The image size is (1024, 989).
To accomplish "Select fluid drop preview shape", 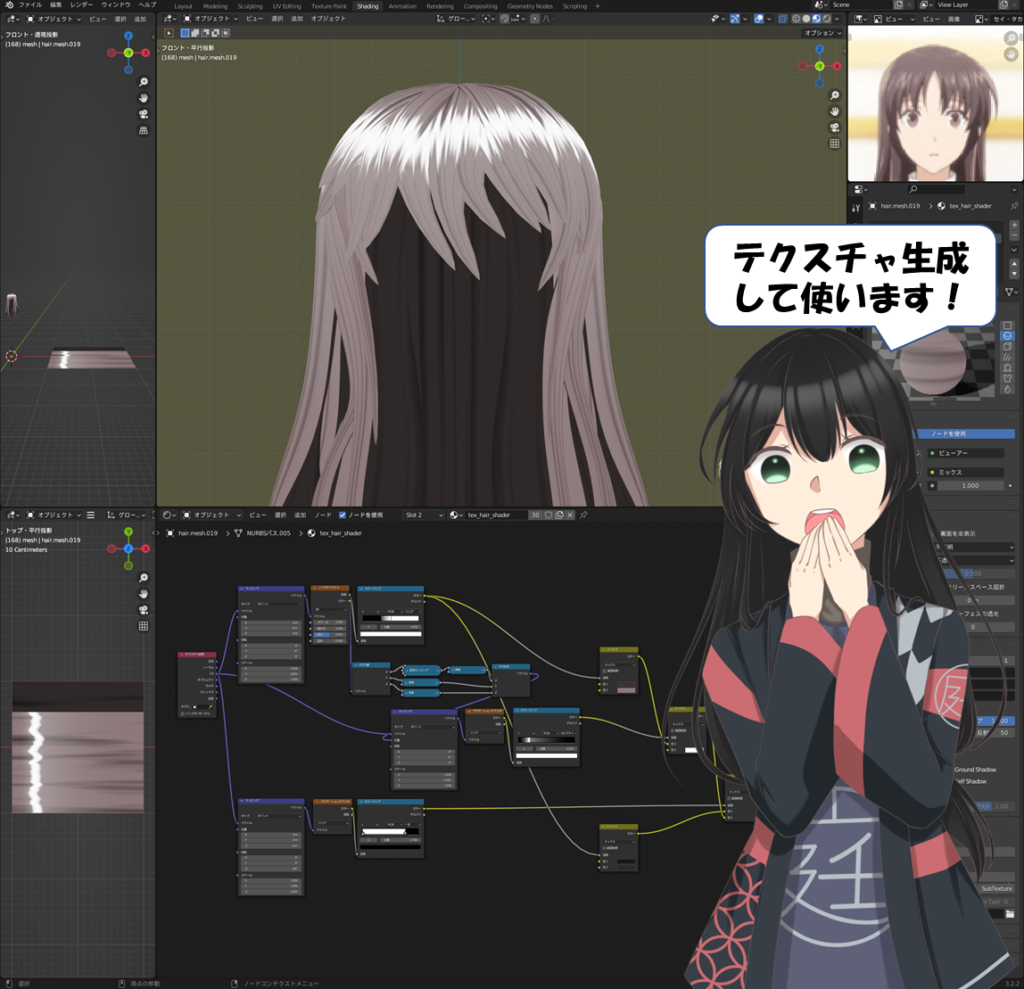I will tap(1008, 389).
